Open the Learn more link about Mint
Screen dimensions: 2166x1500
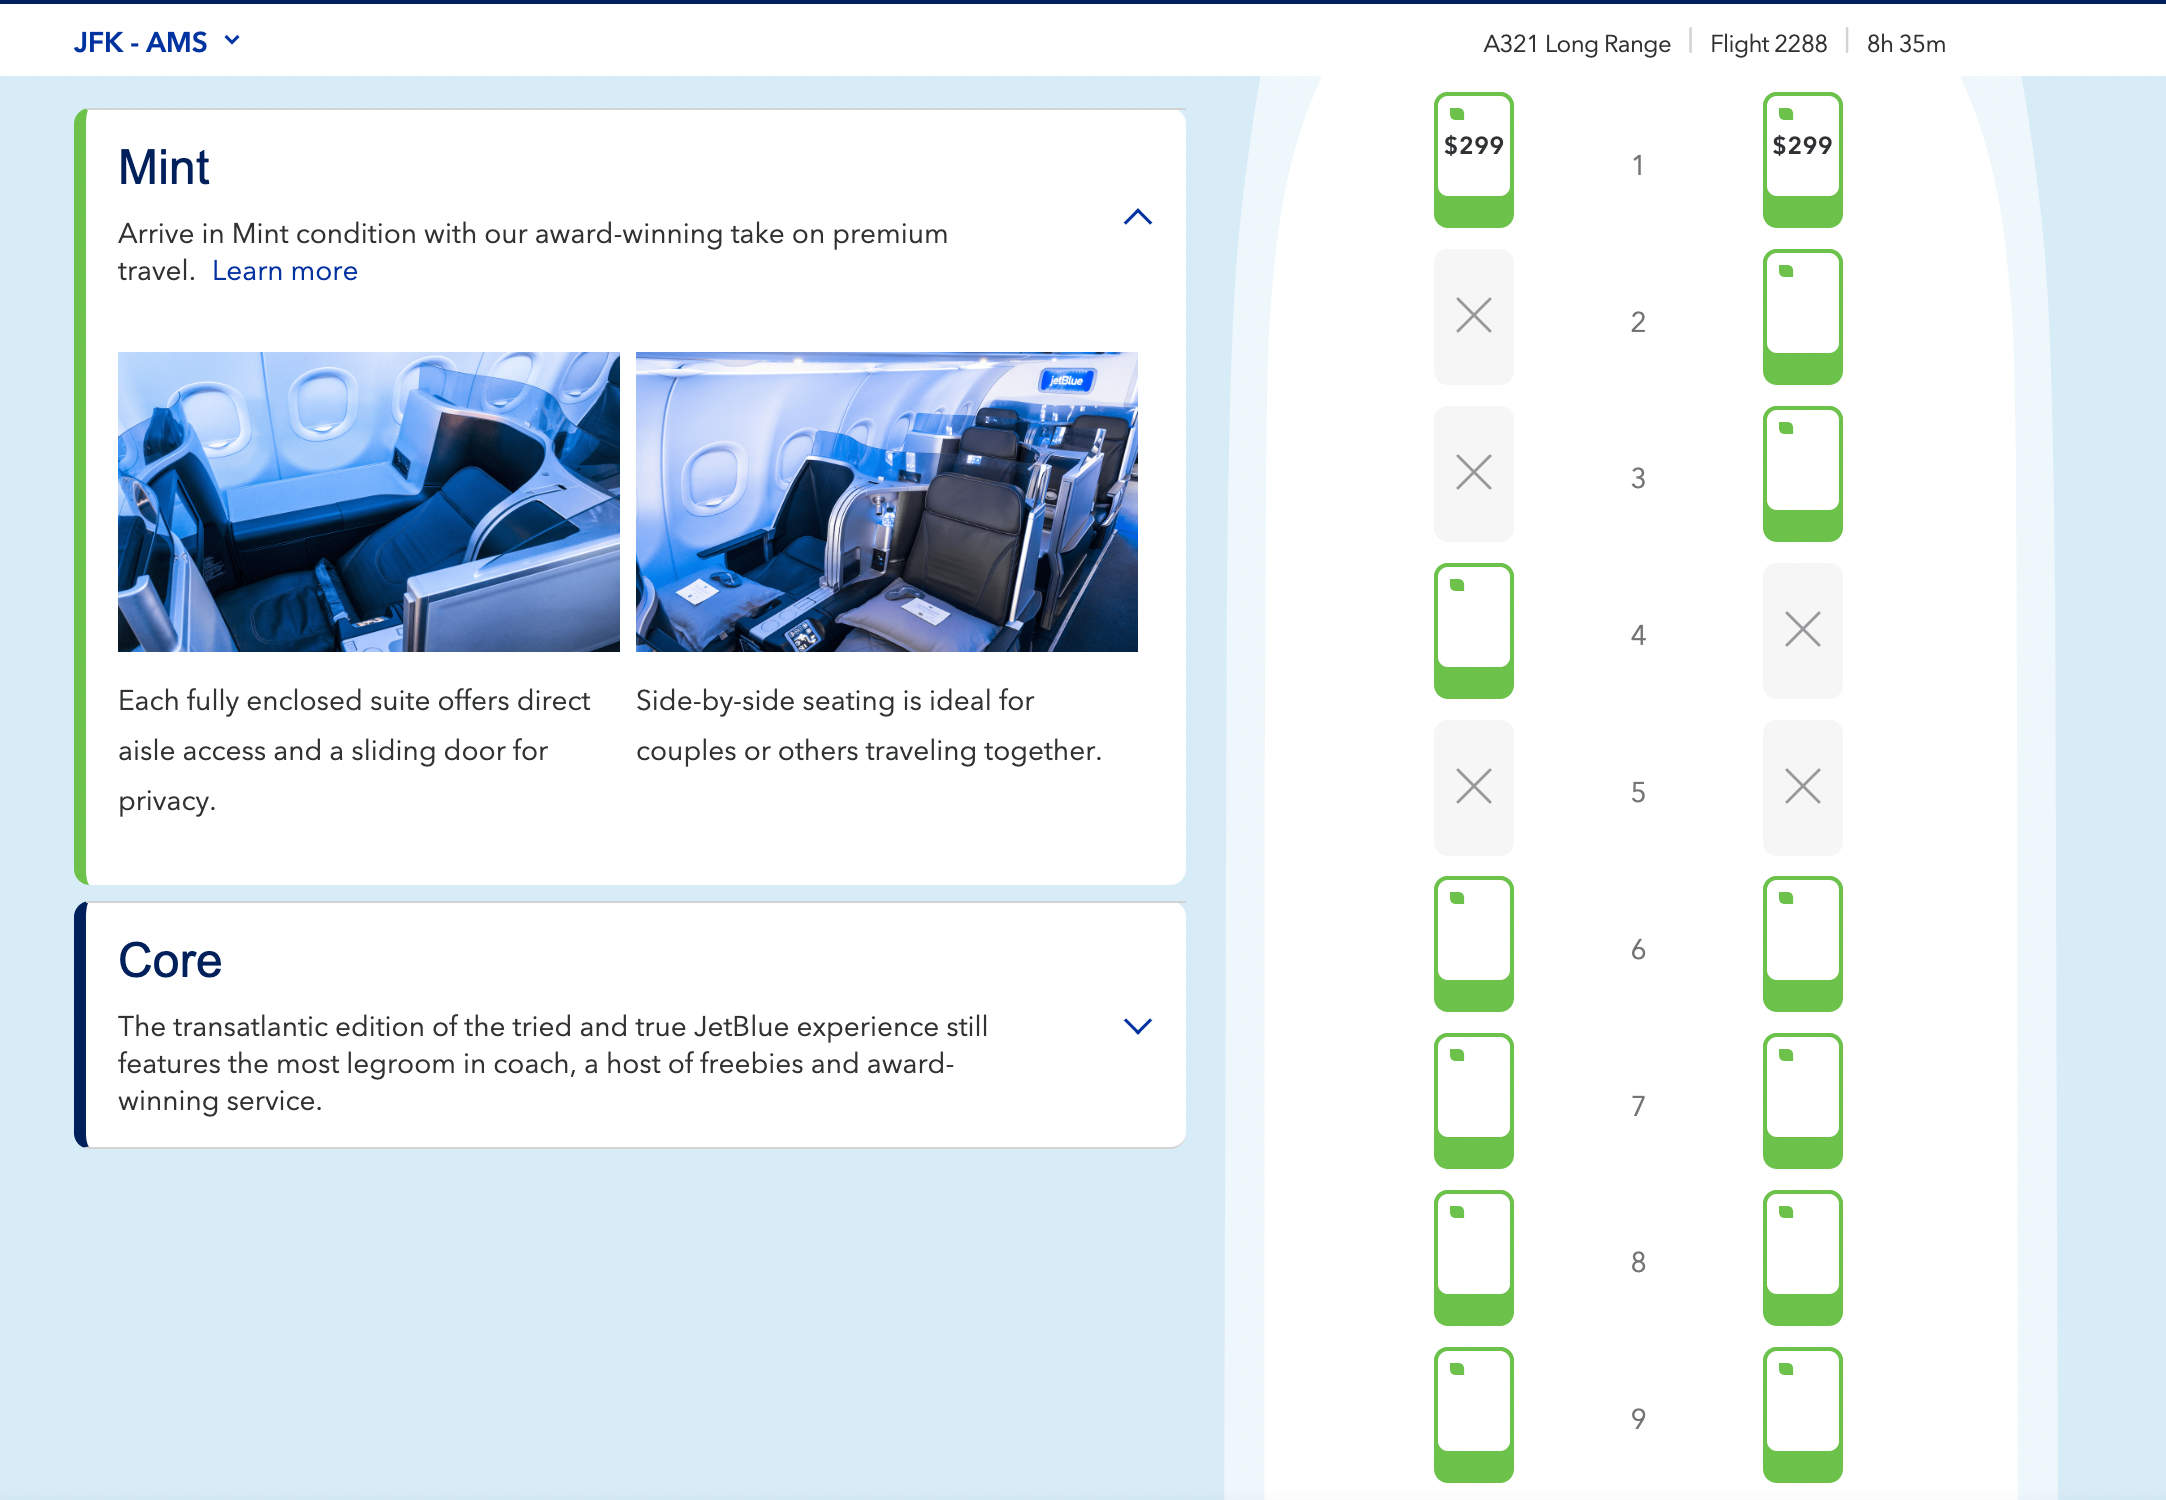(284, 271)
